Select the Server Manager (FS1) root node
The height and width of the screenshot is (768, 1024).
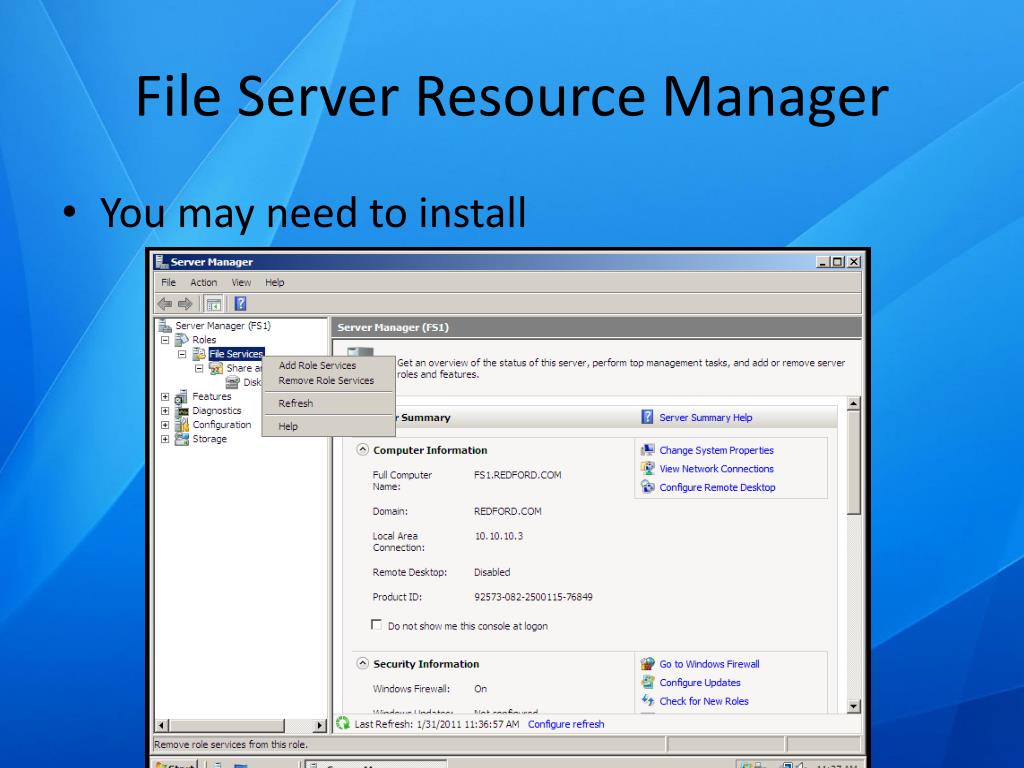(223, 325)
